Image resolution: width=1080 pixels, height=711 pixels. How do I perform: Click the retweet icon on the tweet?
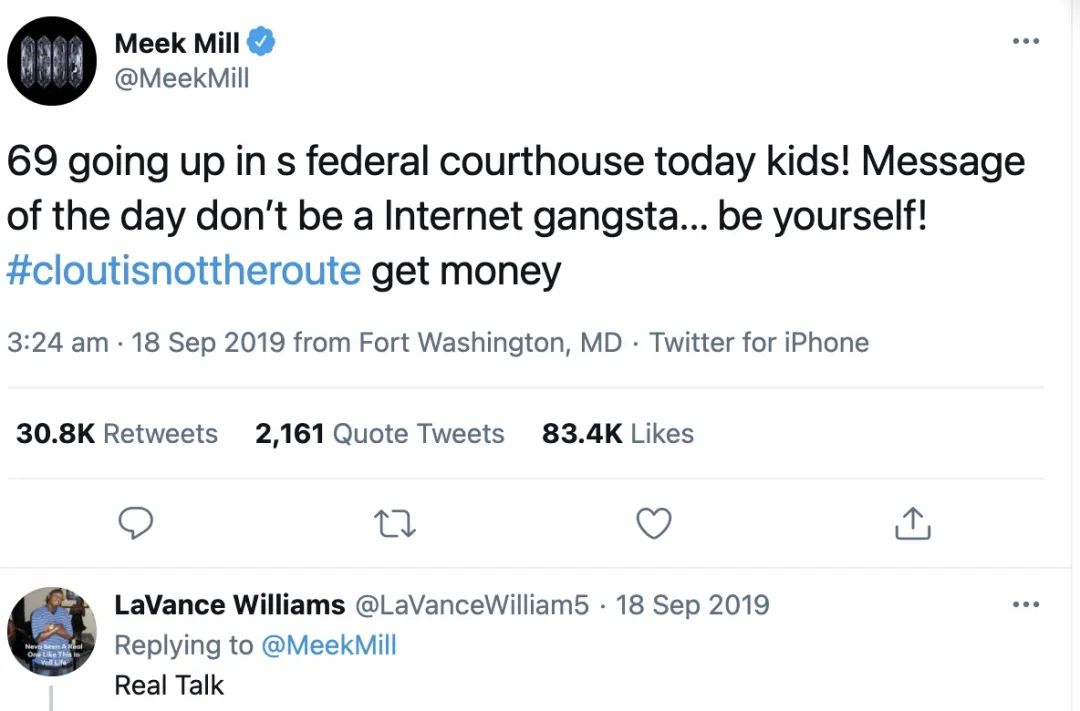coord(394,522)
